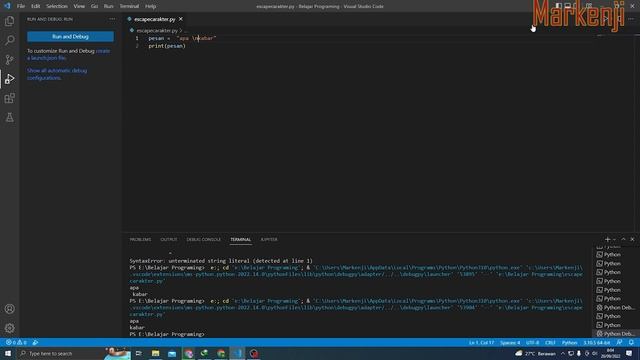Click the create a launch.json file link
The width and height of the screenshot is (640, 360).
click(x=68, y=55)
